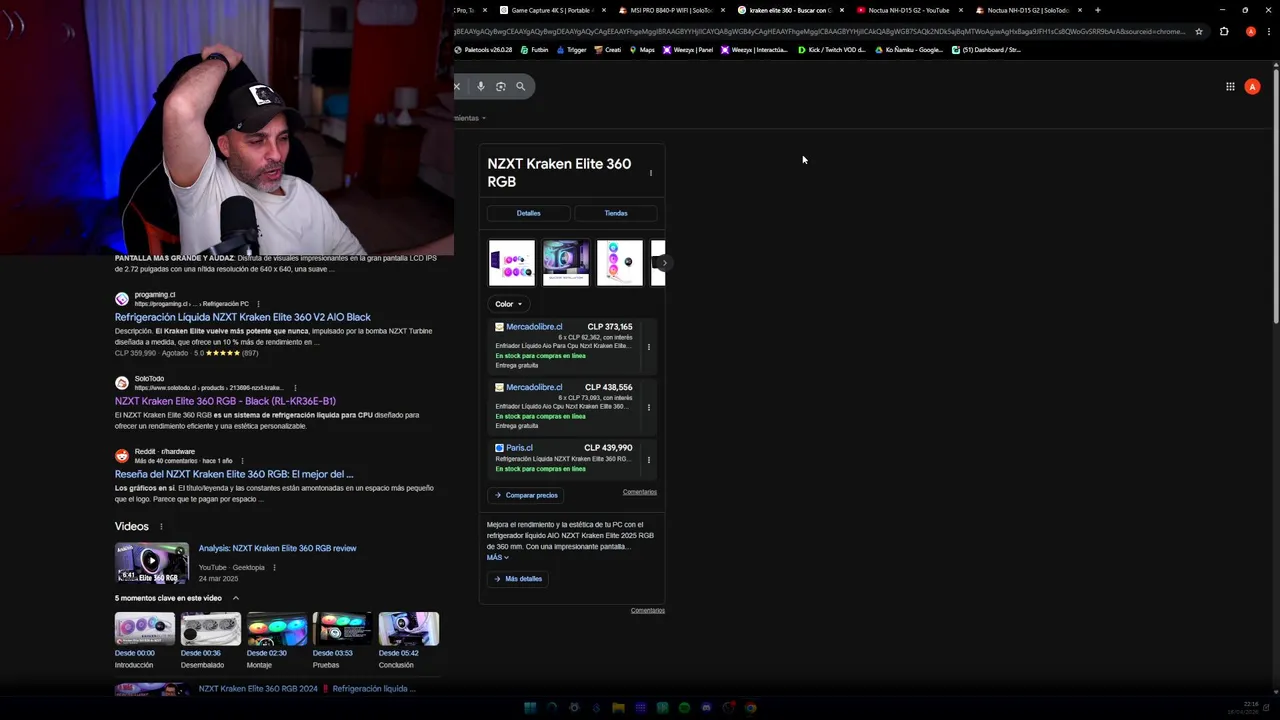This screenshot has height=720, width=1280.
Task: Open more options next to Videos heading
Action: (161, 527)
